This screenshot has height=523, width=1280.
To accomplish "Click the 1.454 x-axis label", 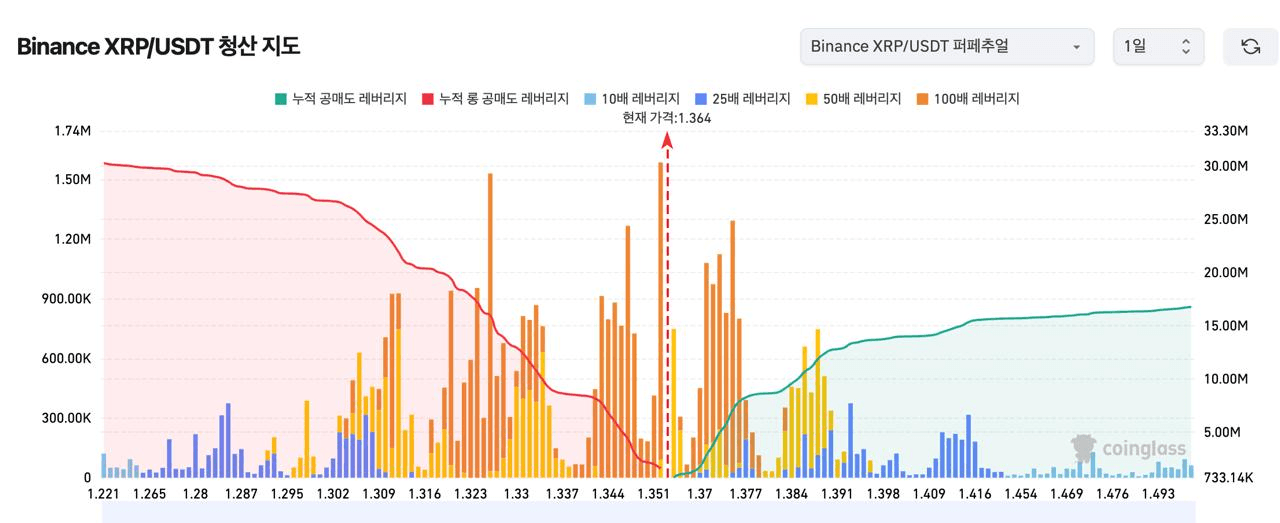I will click(1021, 494).
